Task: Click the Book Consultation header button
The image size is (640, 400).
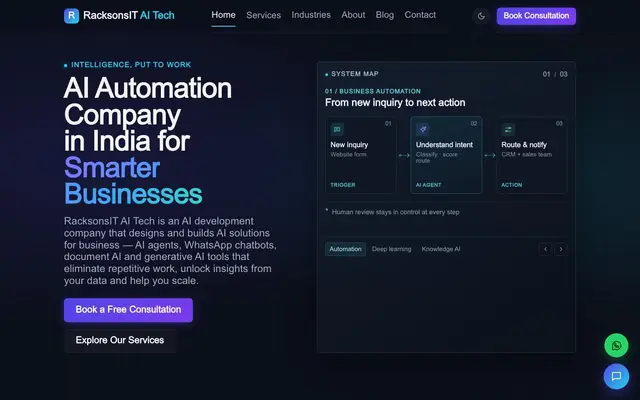Action: pos(536,16)
